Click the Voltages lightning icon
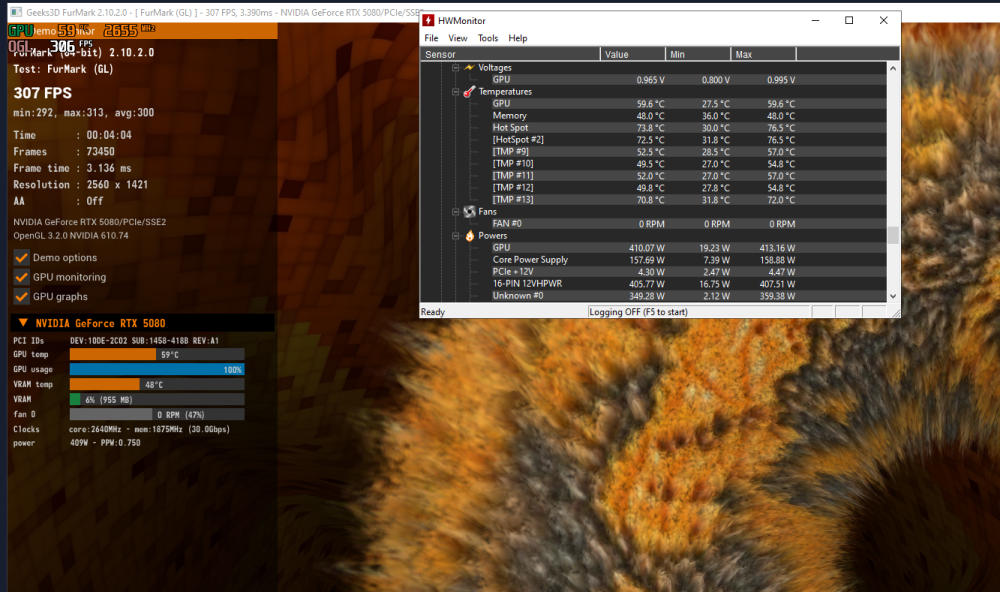Screen dimensions: 1000x592 (469, 67)
